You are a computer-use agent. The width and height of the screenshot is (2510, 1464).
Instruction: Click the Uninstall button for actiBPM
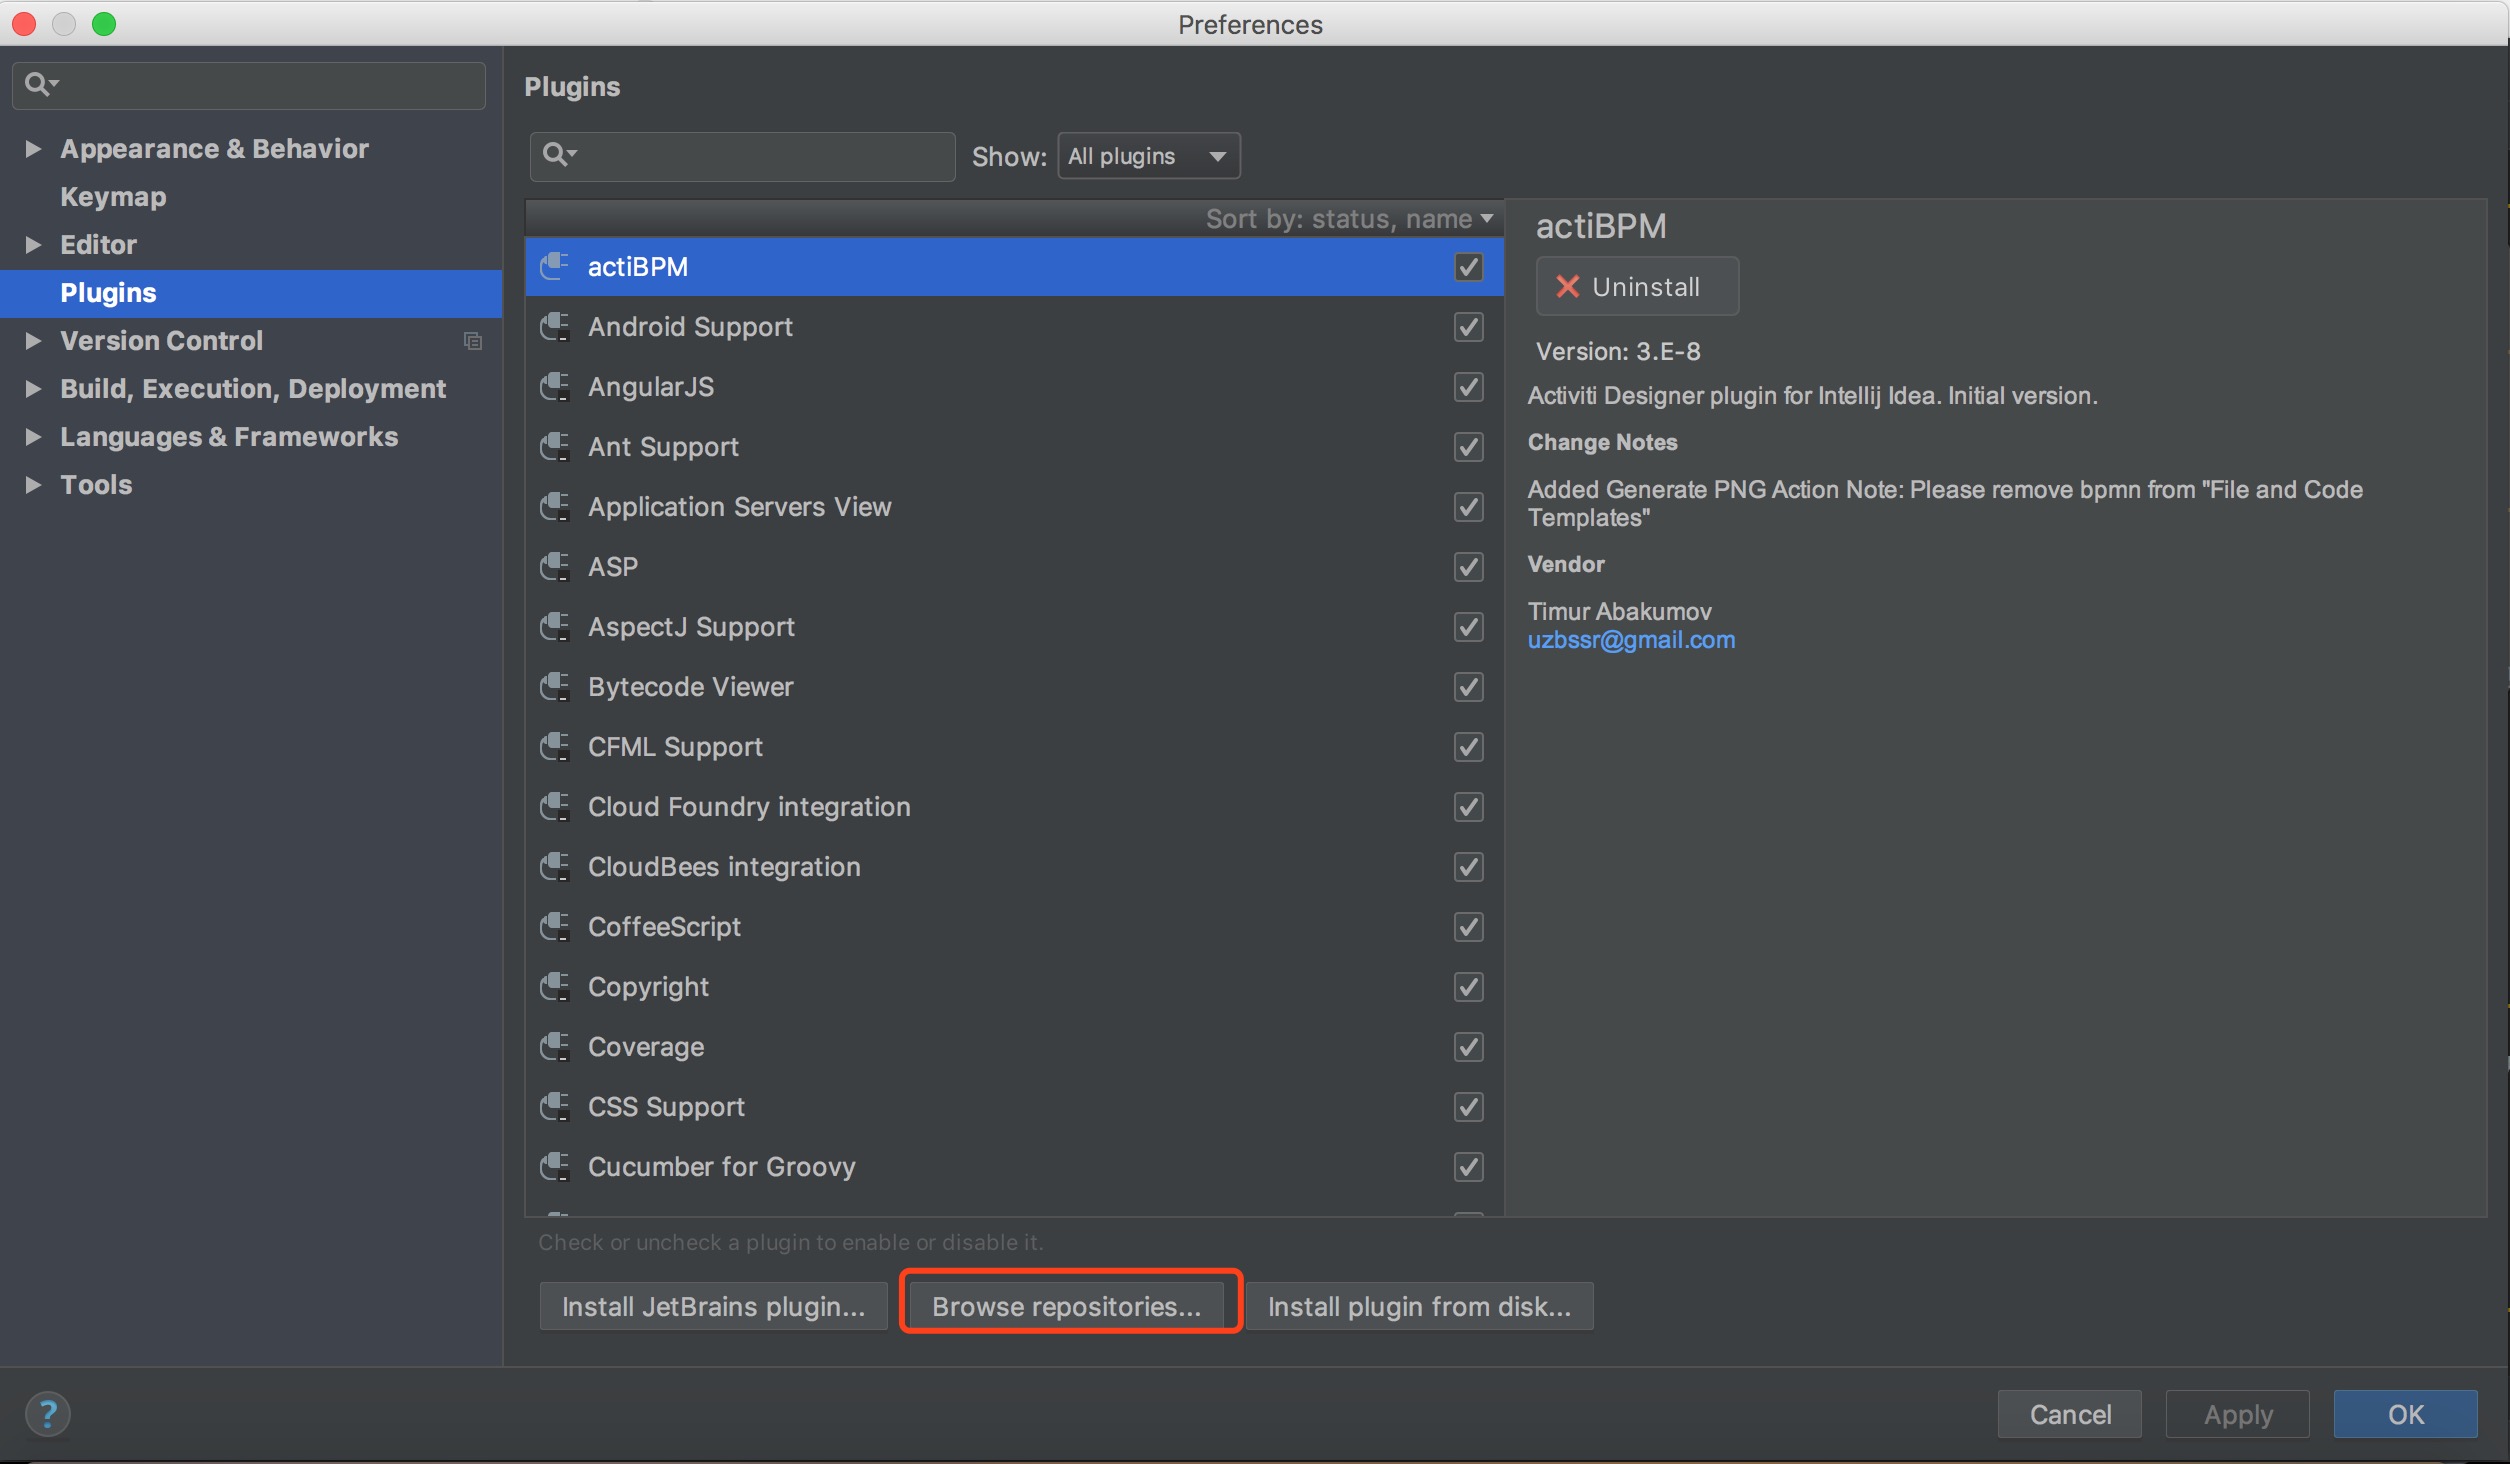click(x=1636, y=287)
